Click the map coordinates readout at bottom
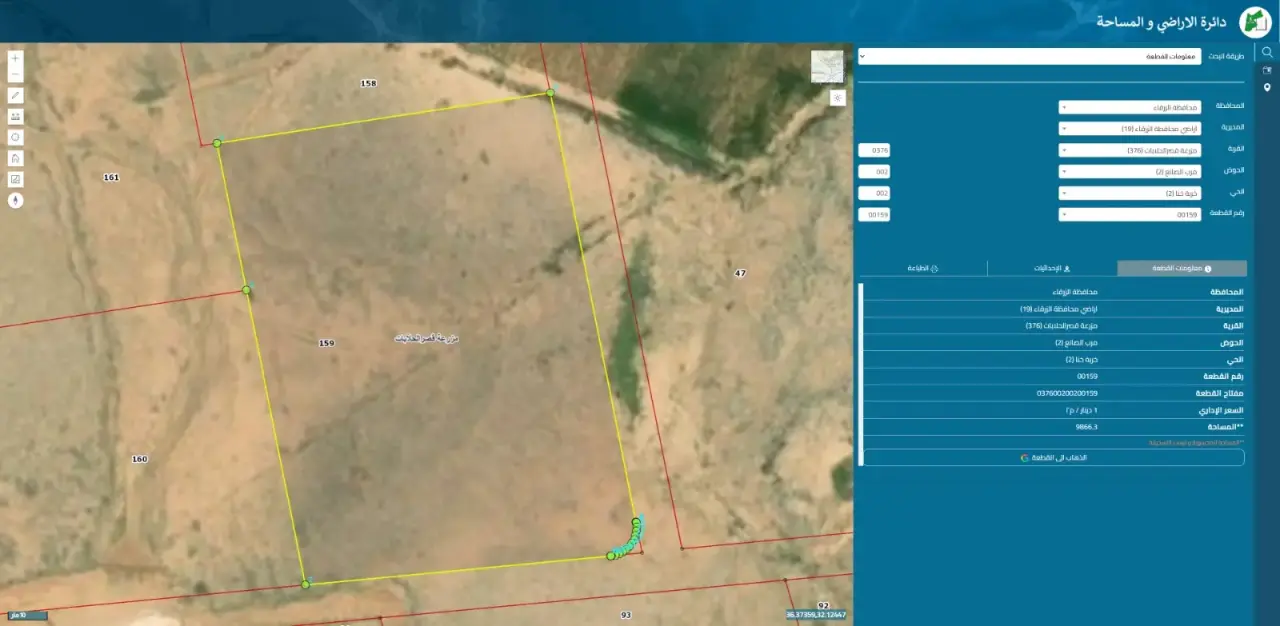This screenshot has width=1280, height=626. 816,614
